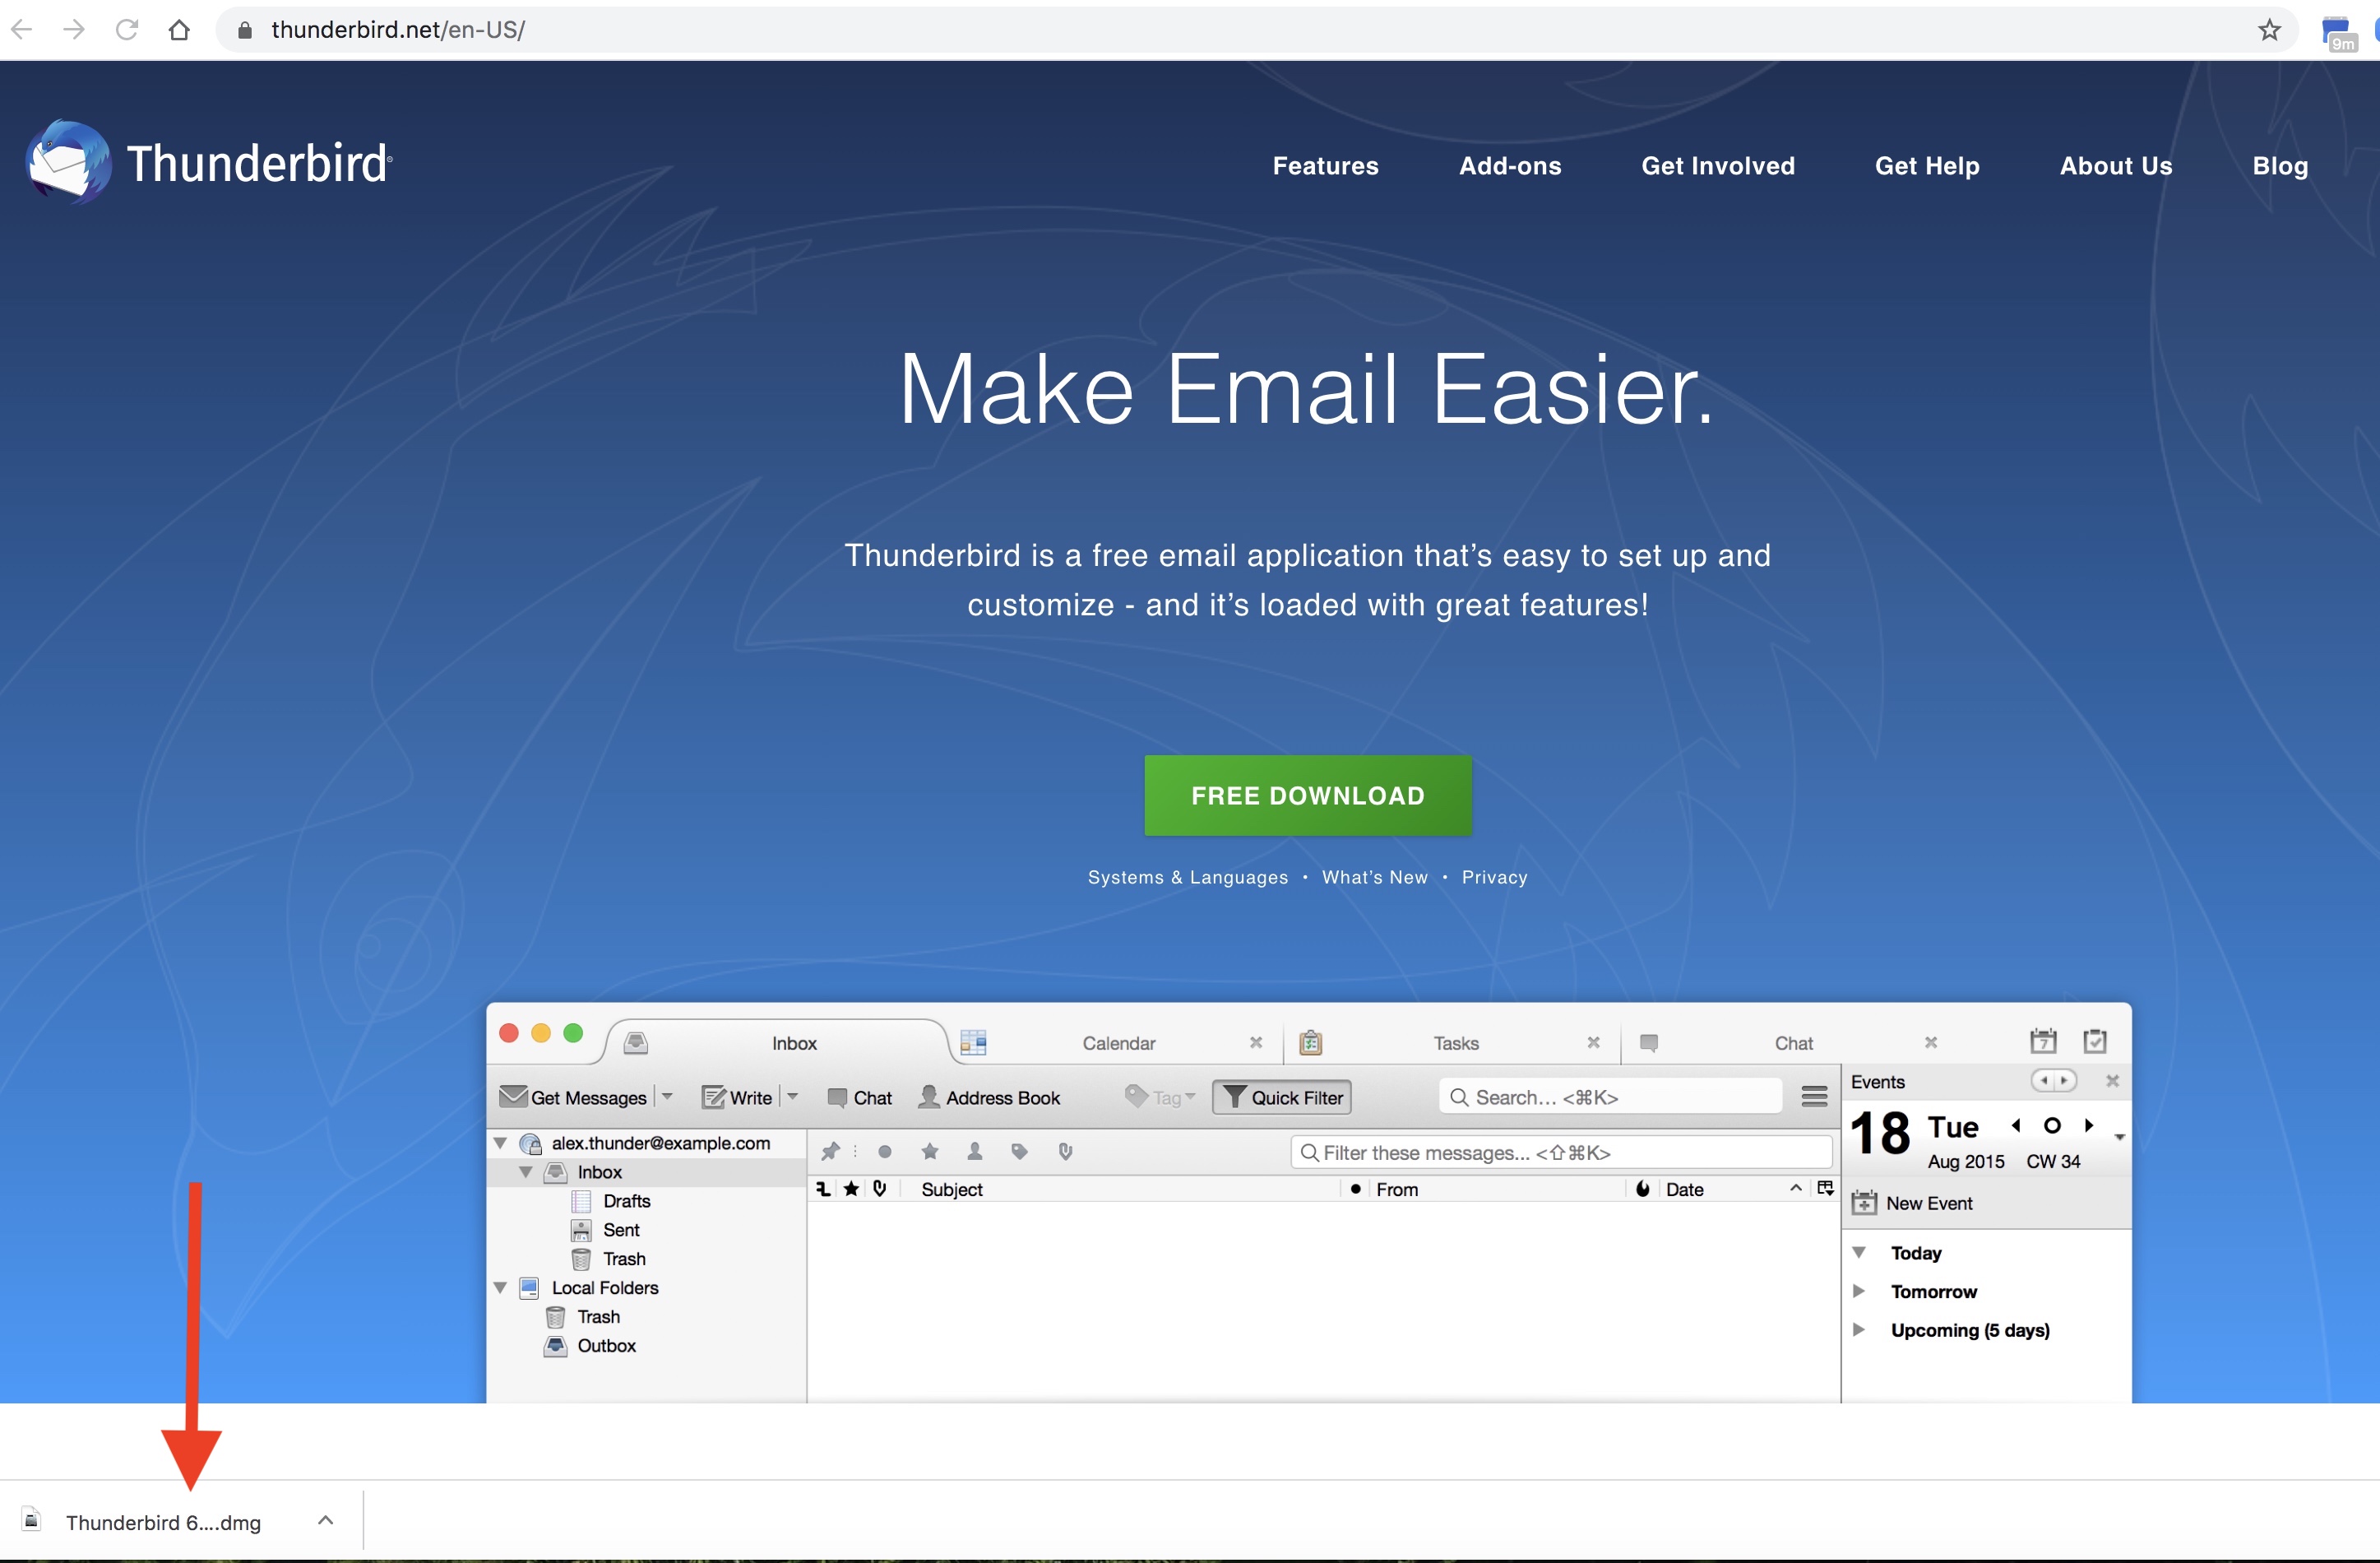This screenshot has width=2380, height=1563.
Task: Click the FREE DOWNLOAD button
Action: [1308, 796]
